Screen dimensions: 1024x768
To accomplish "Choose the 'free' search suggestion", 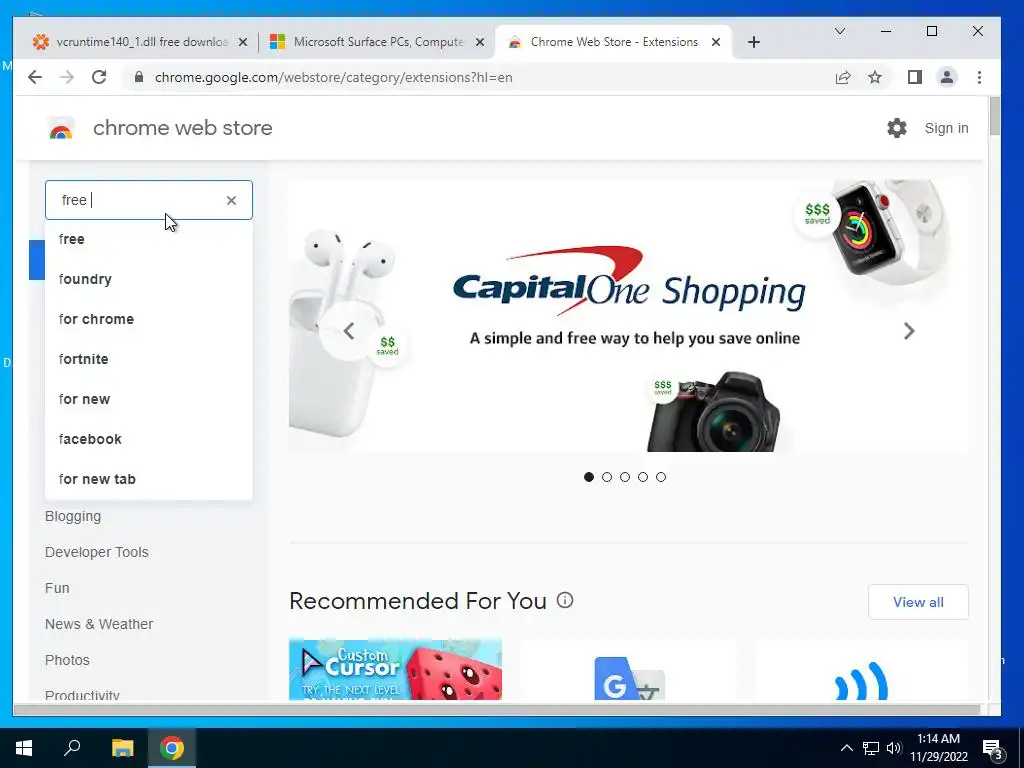I will 149,239.
